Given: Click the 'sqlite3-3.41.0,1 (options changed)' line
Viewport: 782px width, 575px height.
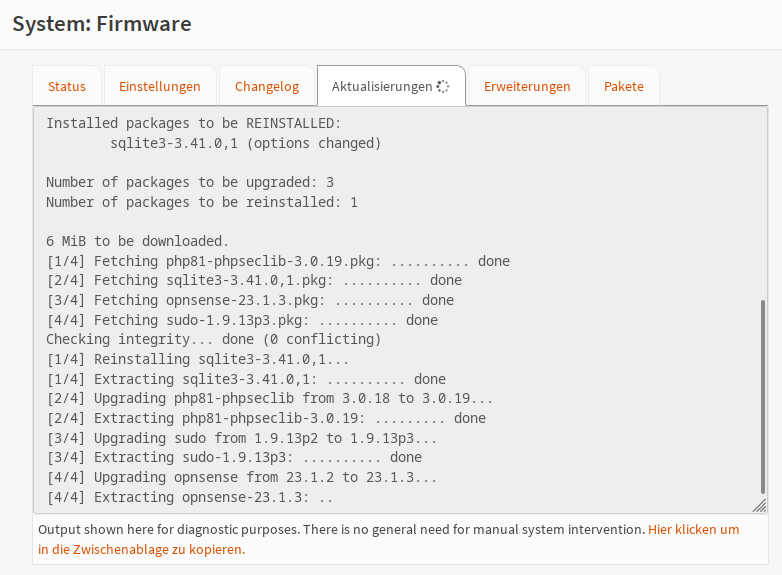Looking at the screenshot, I should tap(245, 143).
